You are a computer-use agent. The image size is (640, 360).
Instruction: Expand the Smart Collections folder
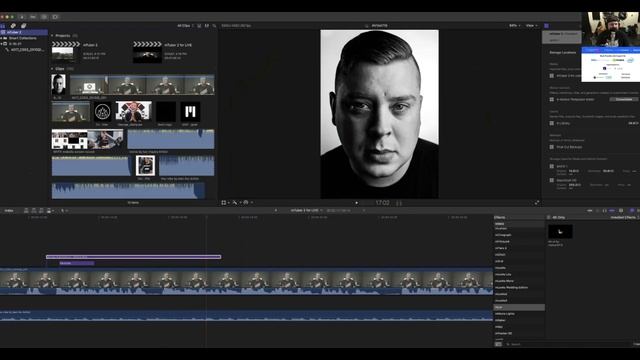point(1,38)
